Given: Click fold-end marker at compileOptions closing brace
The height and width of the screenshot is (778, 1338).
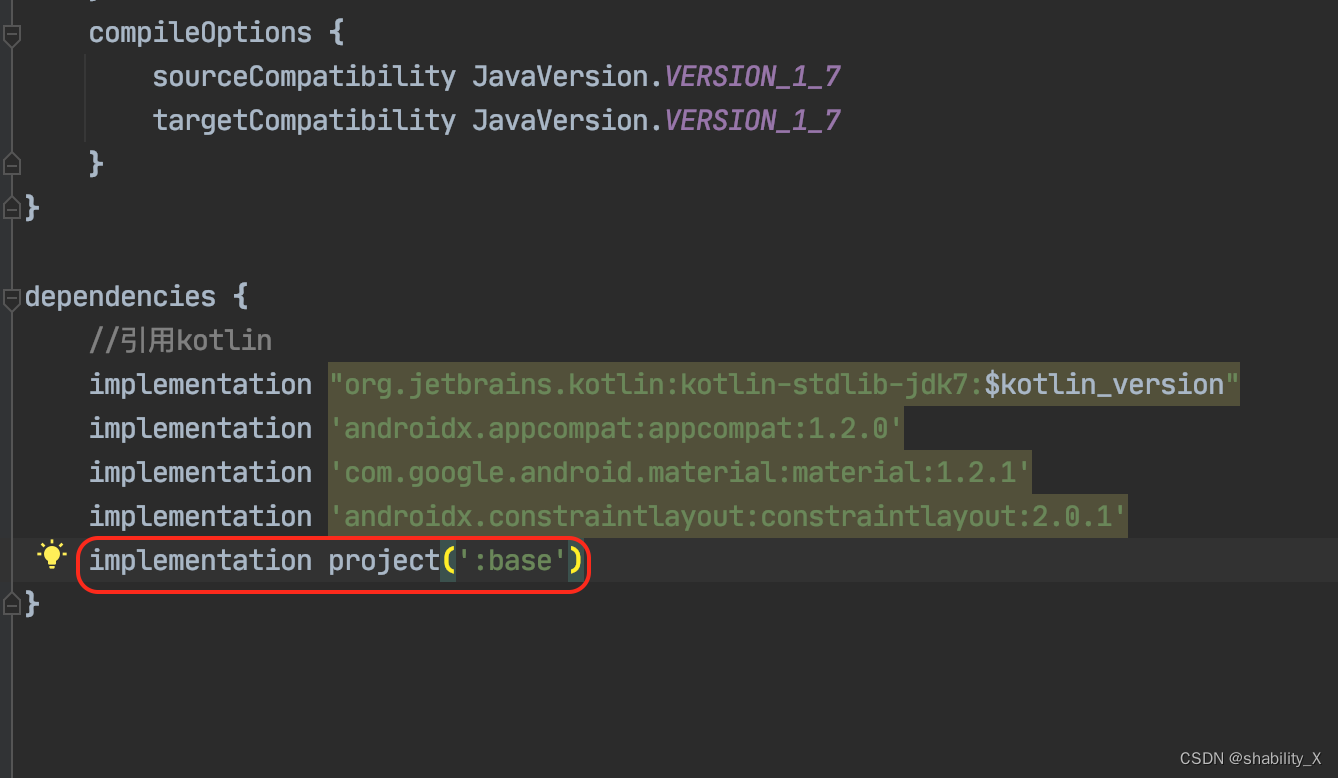Looking at the screenshot, I should click(x=11, y=163).
